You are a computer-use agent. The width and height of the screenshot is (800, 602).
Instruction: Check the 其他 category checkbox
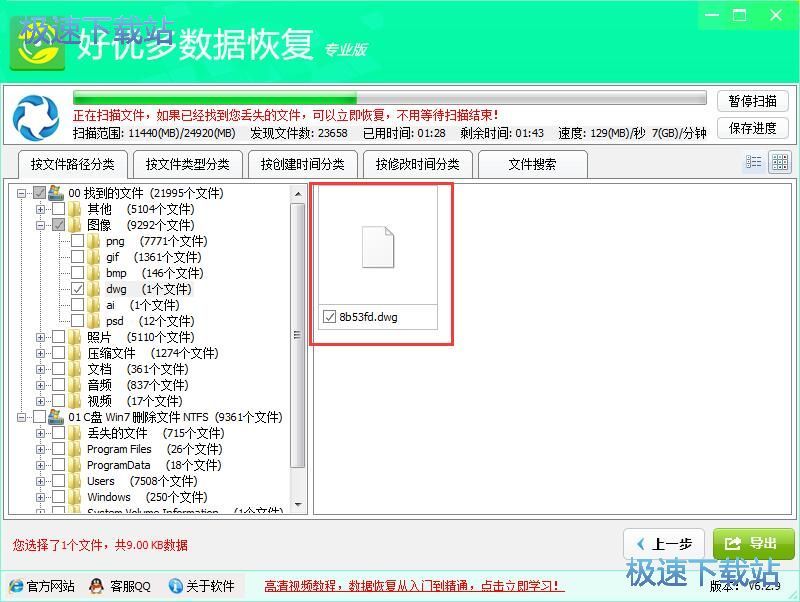(x=59, y=209)
